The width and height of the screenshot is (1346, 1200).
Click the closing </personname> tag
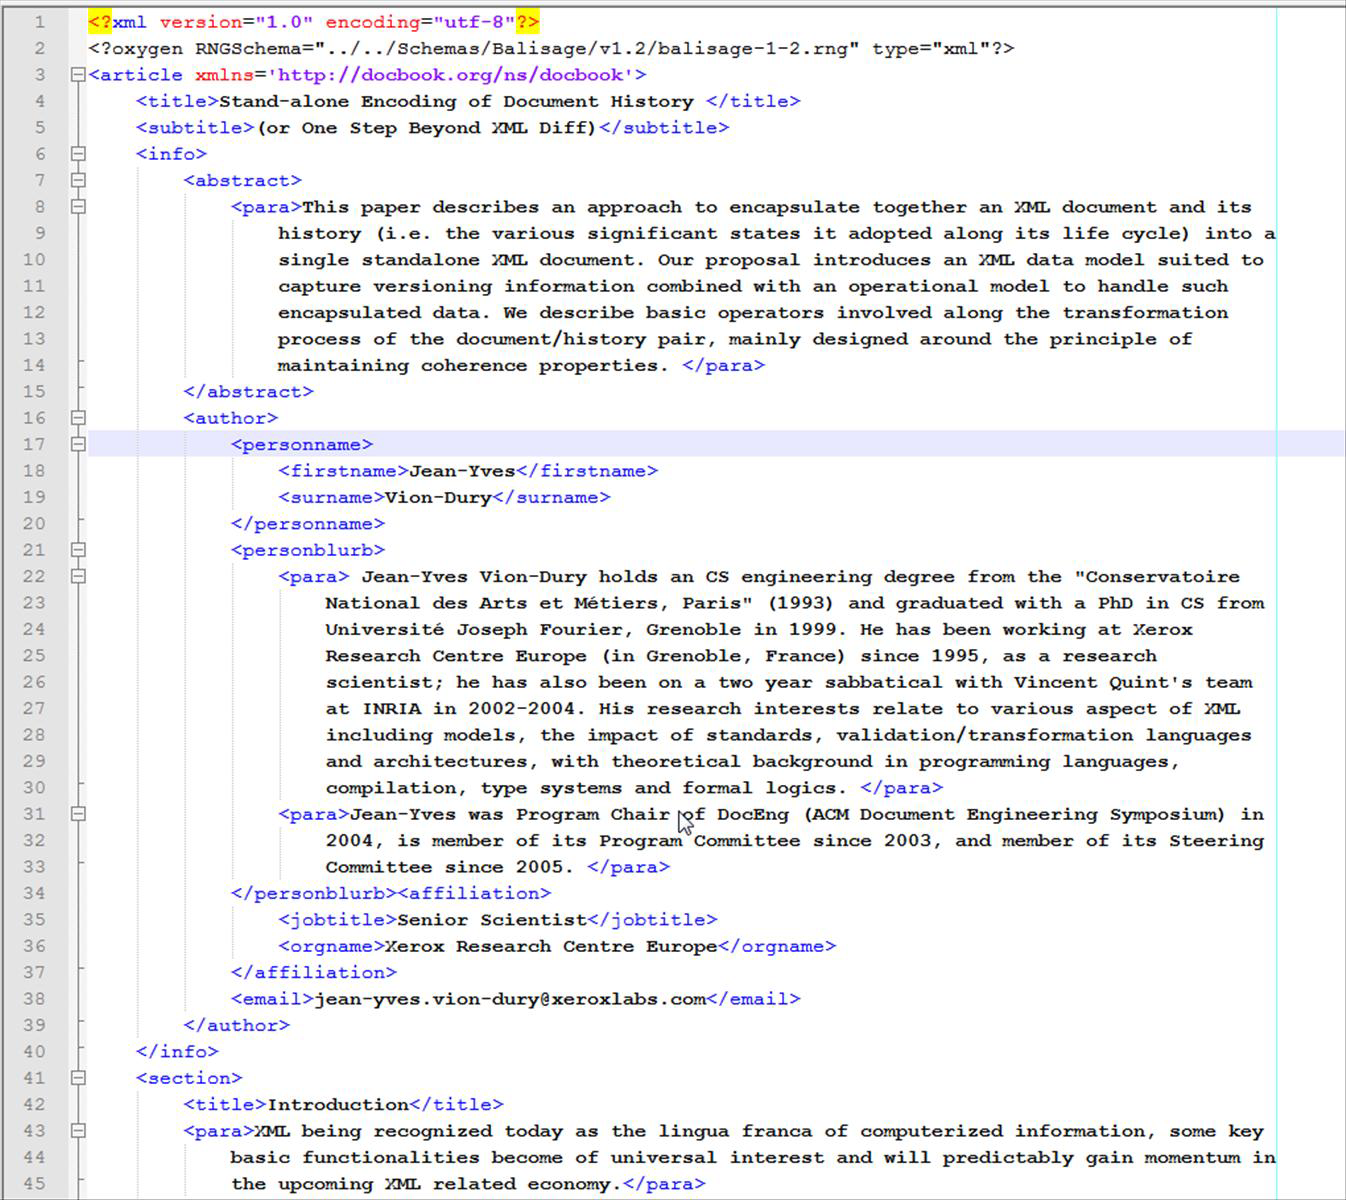tap(307, 524)
